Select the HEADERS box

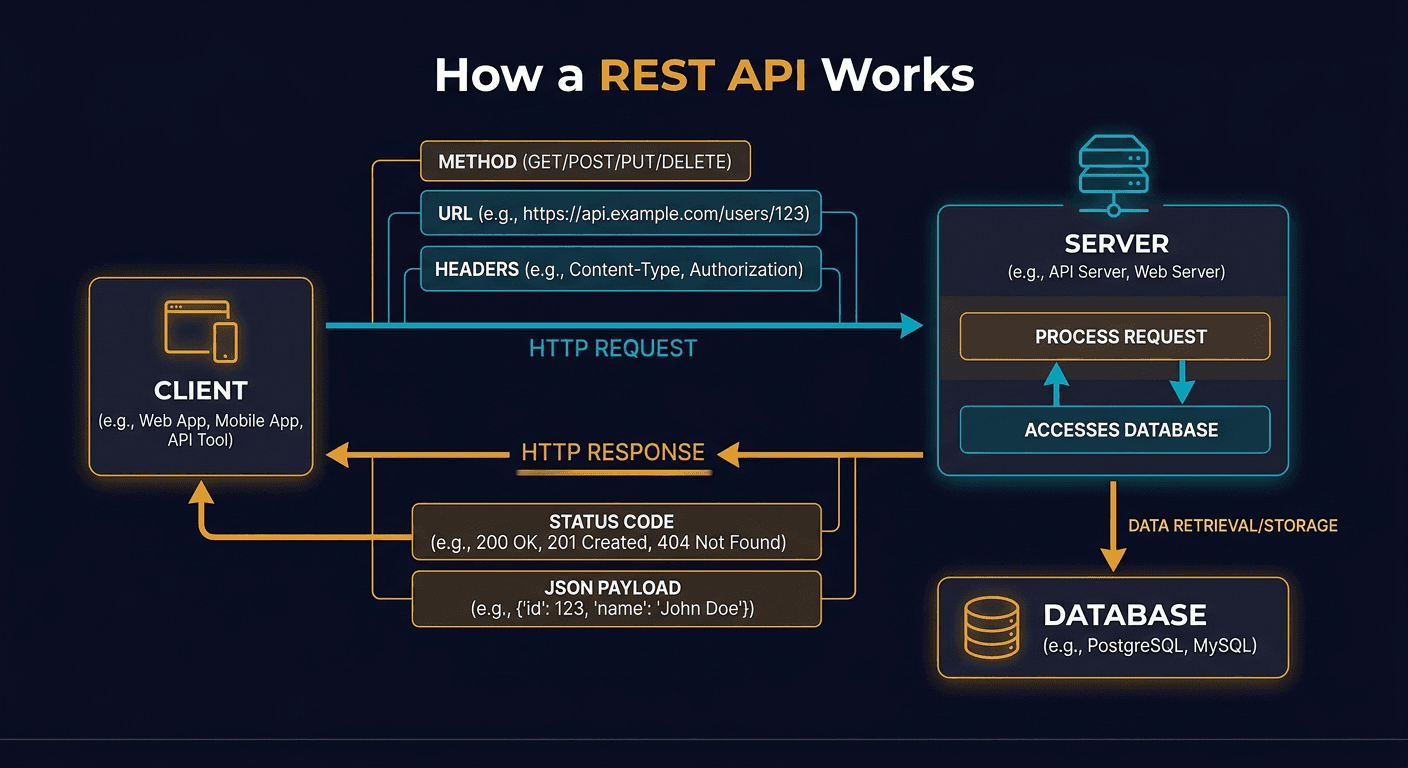point(620,269)
